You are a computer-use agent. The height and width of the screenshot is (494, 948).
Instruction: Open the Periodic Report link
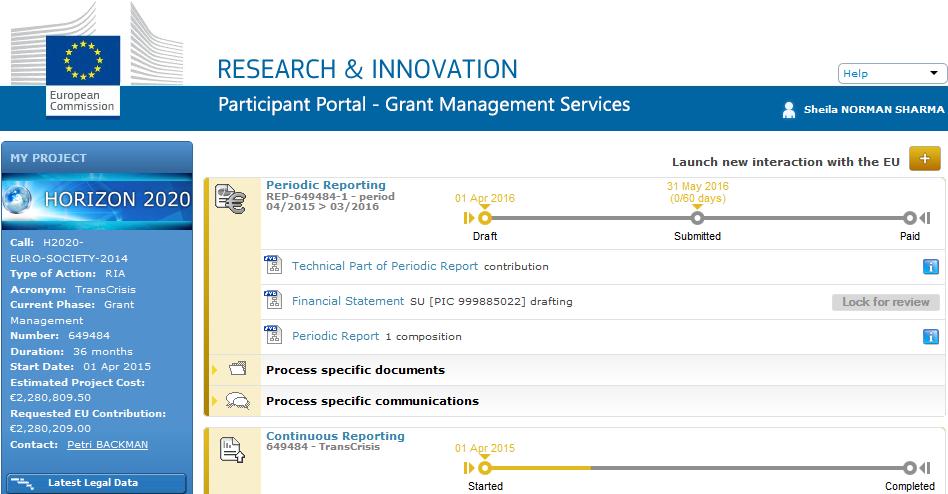[336, 336]
